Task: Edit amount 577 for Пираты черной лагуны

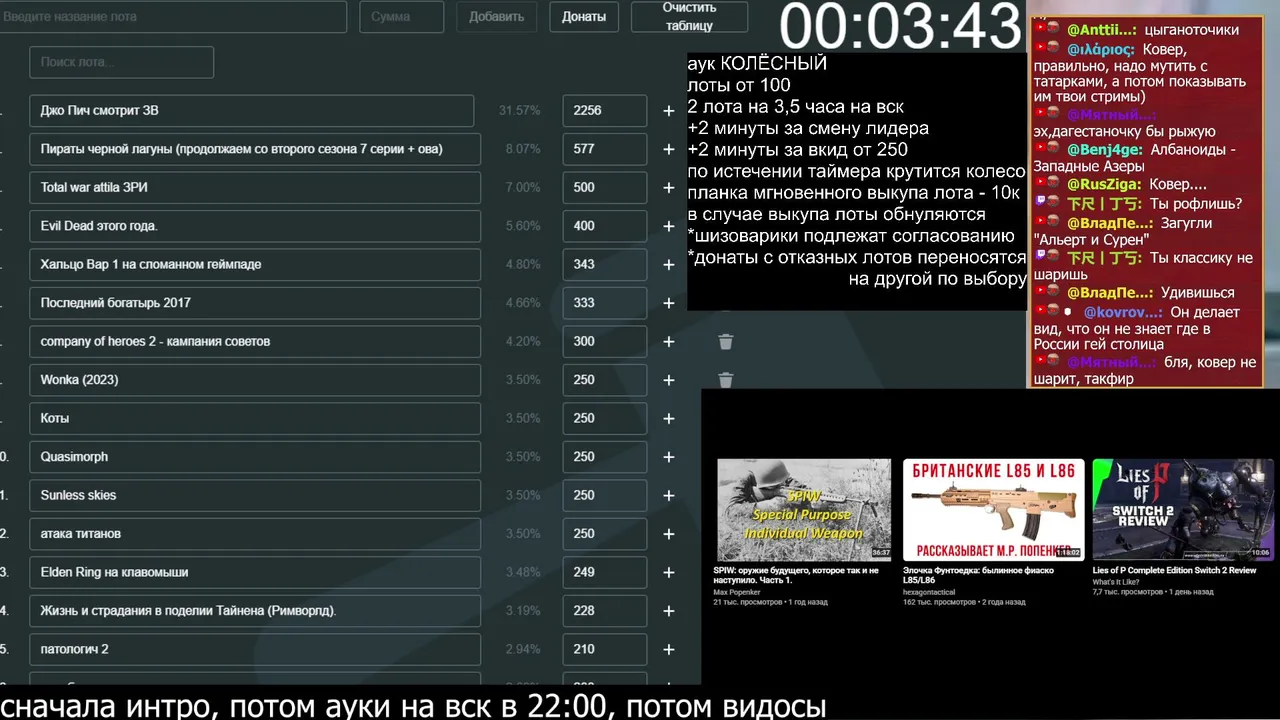Action: [x=604, y=149]
